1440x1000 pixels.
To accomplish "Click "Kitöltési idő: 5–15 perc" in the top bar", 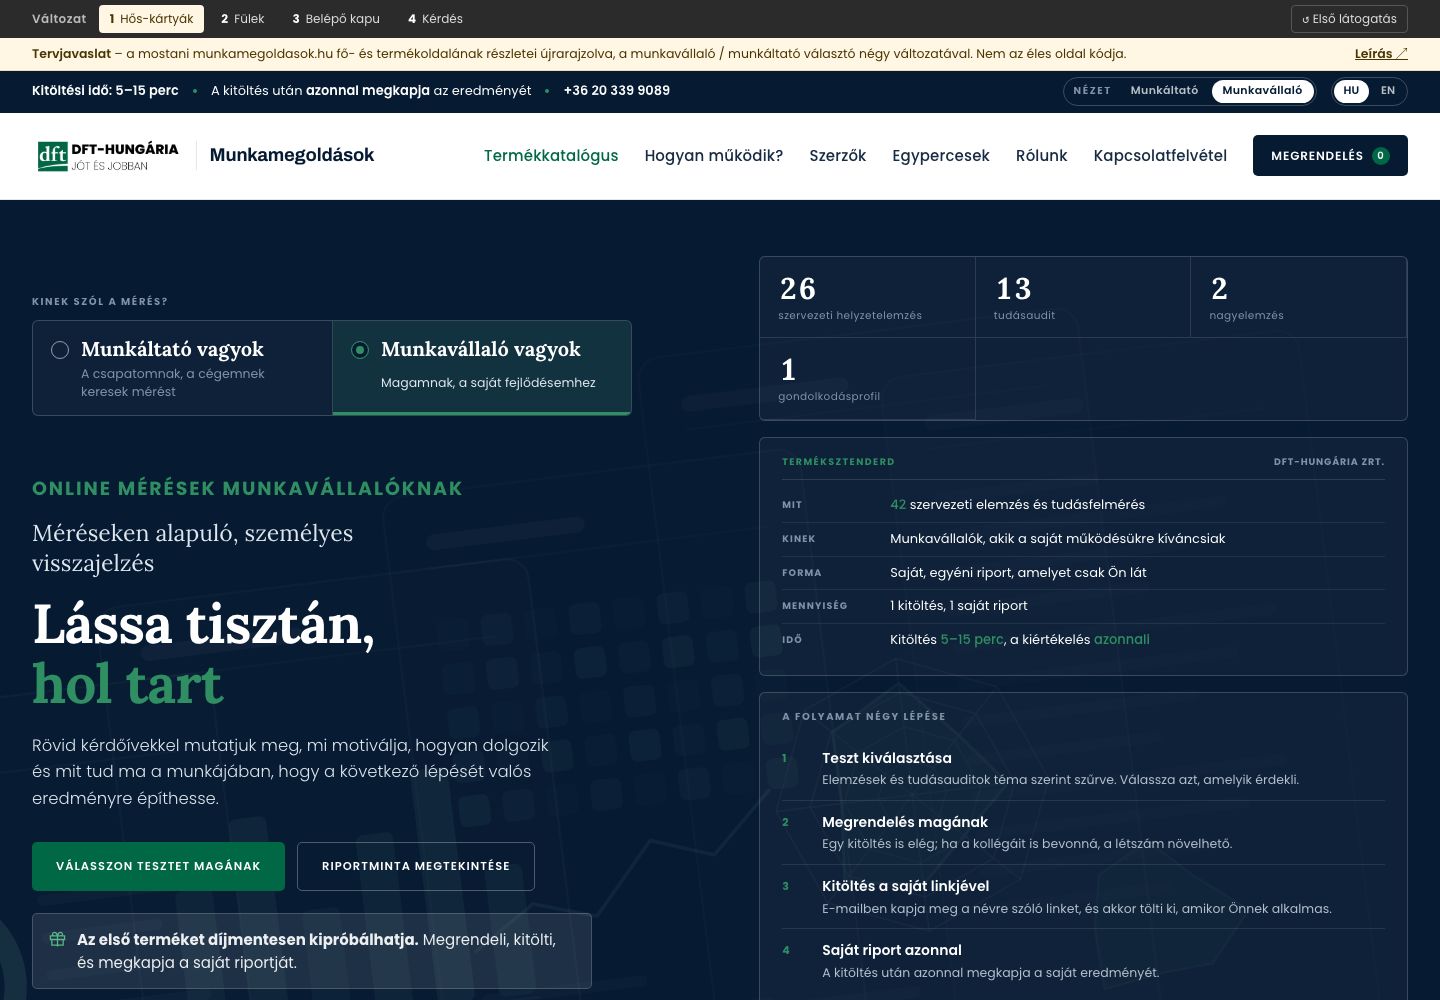I will pyautogui.click(x=105, y=91).
